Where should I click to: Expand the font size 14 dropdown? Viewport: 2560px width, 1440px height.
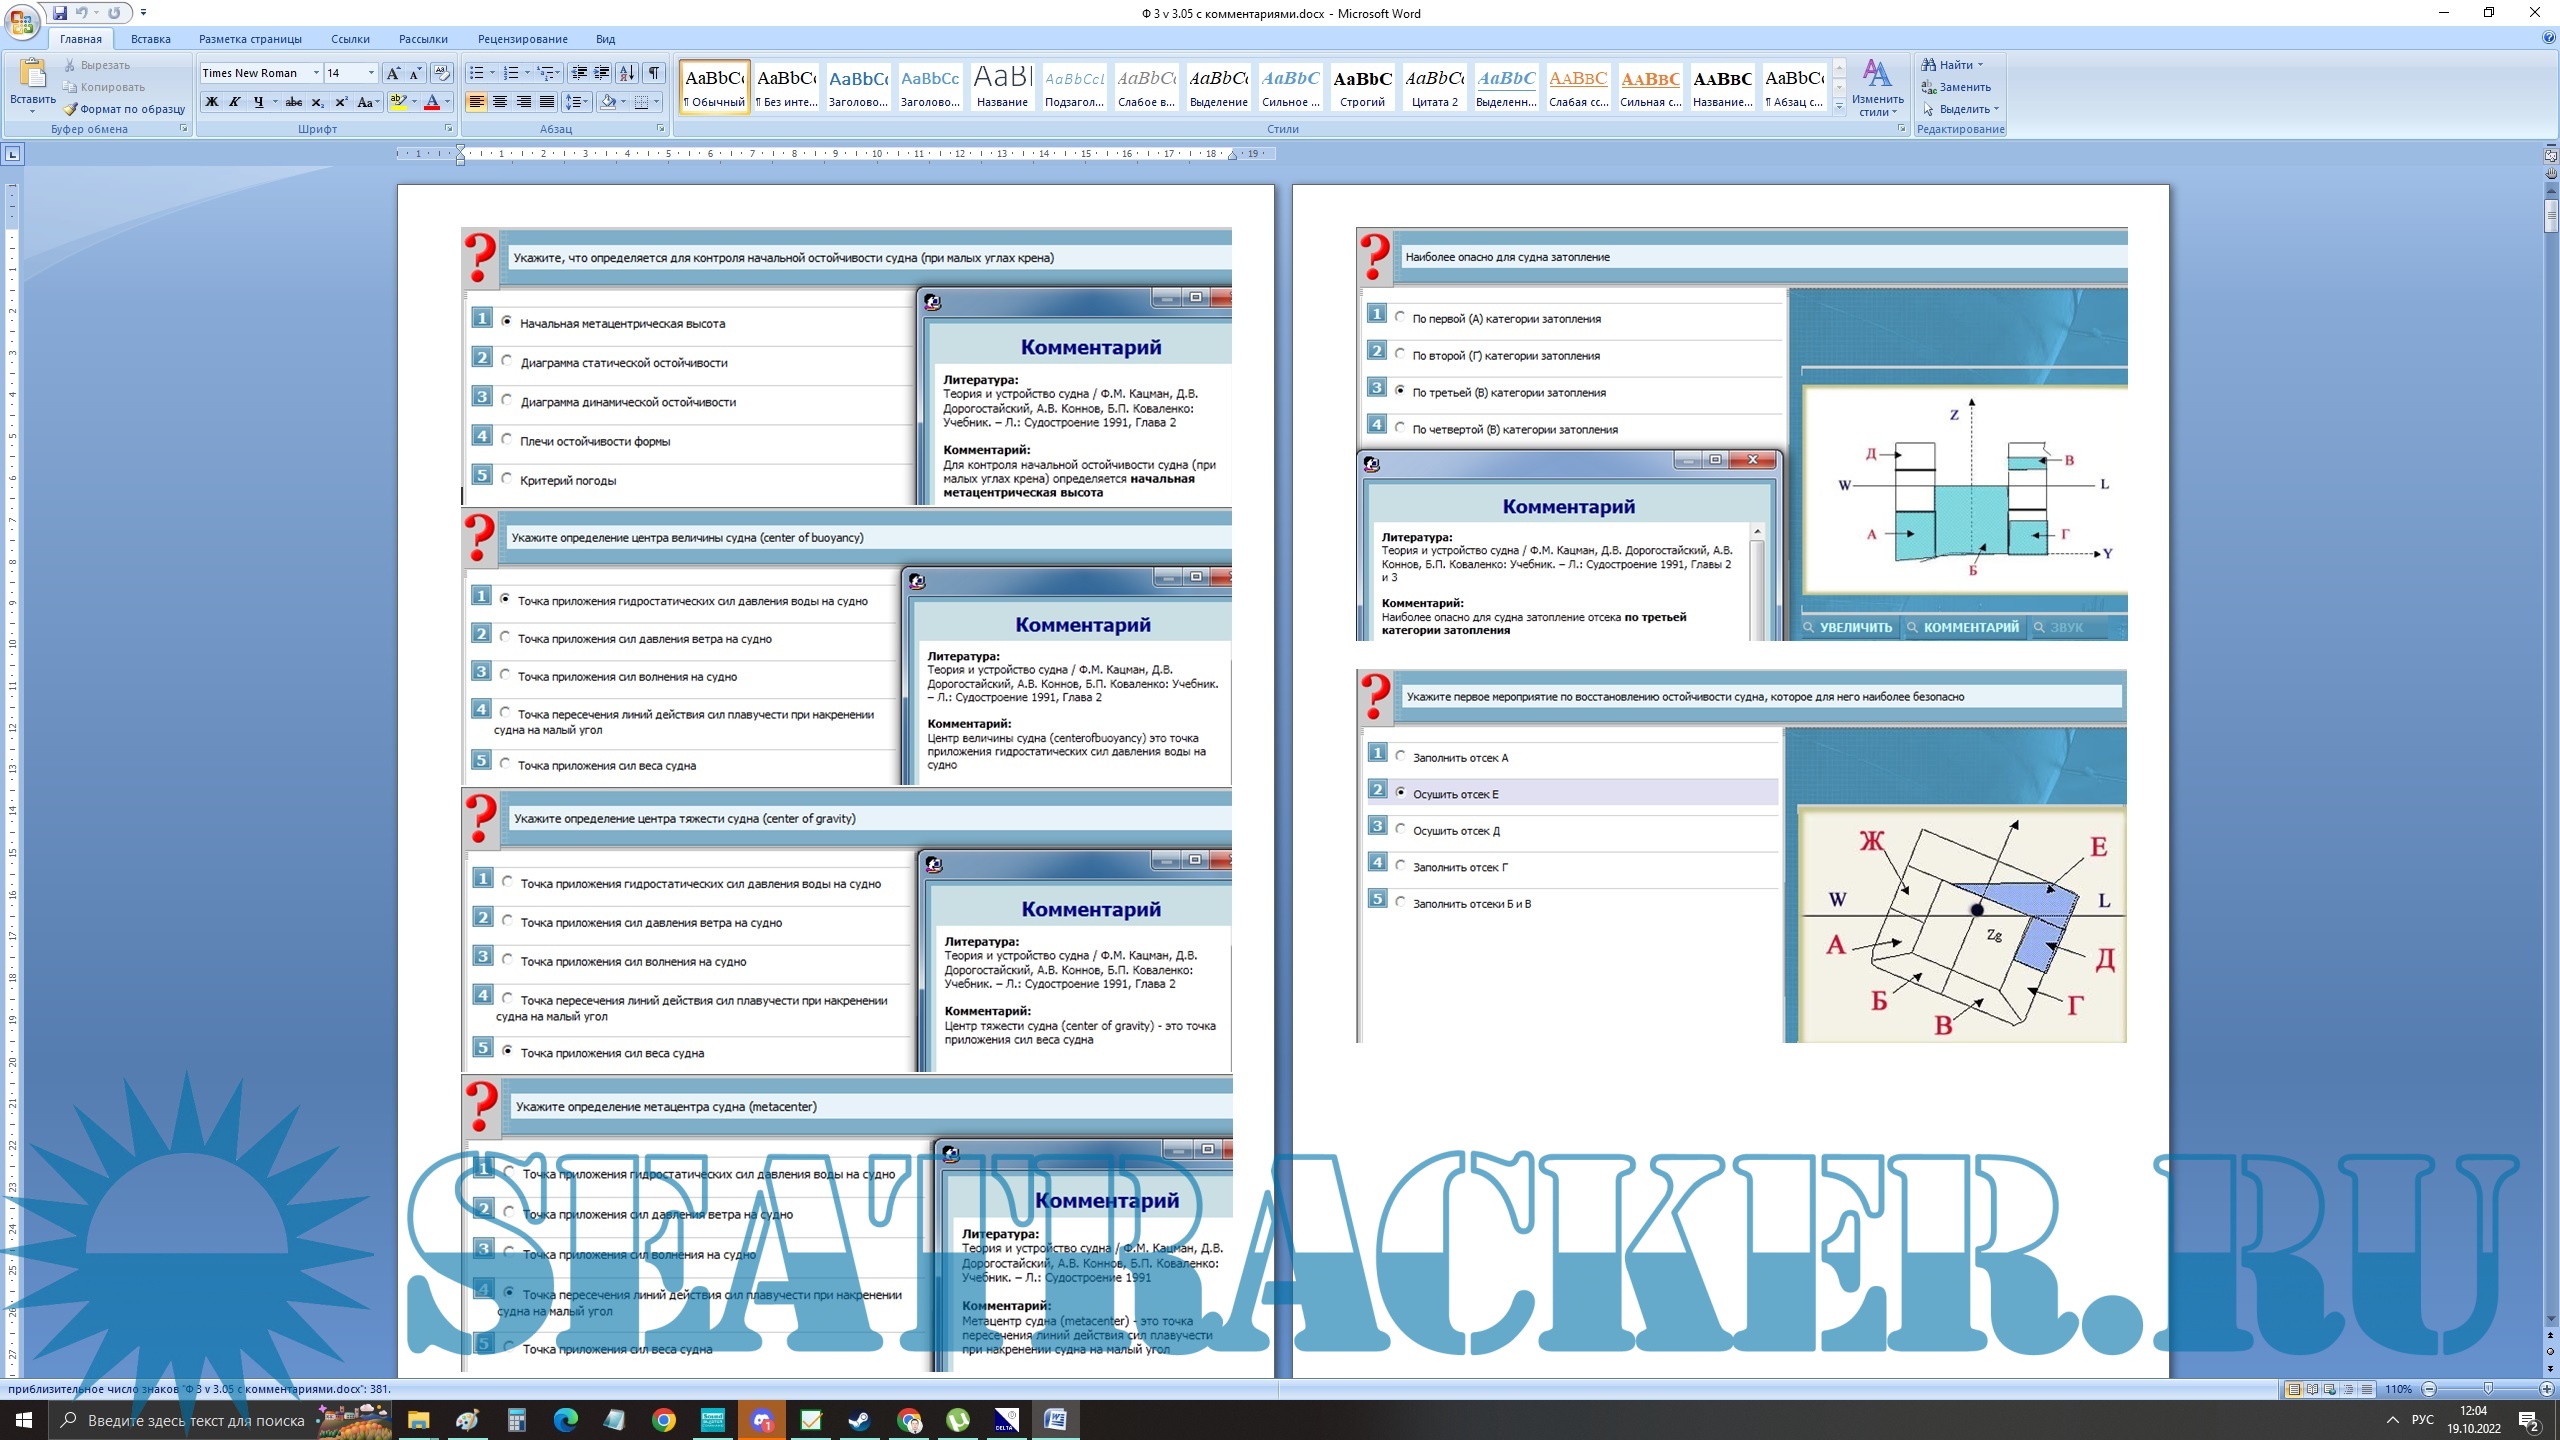point(371,73)
